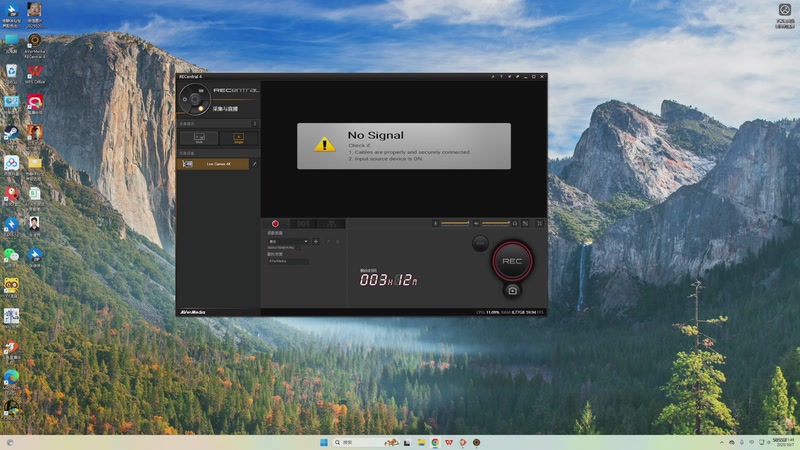Open Chrome from the taskbar
The image size is (800, 450).
coord(435,442)
